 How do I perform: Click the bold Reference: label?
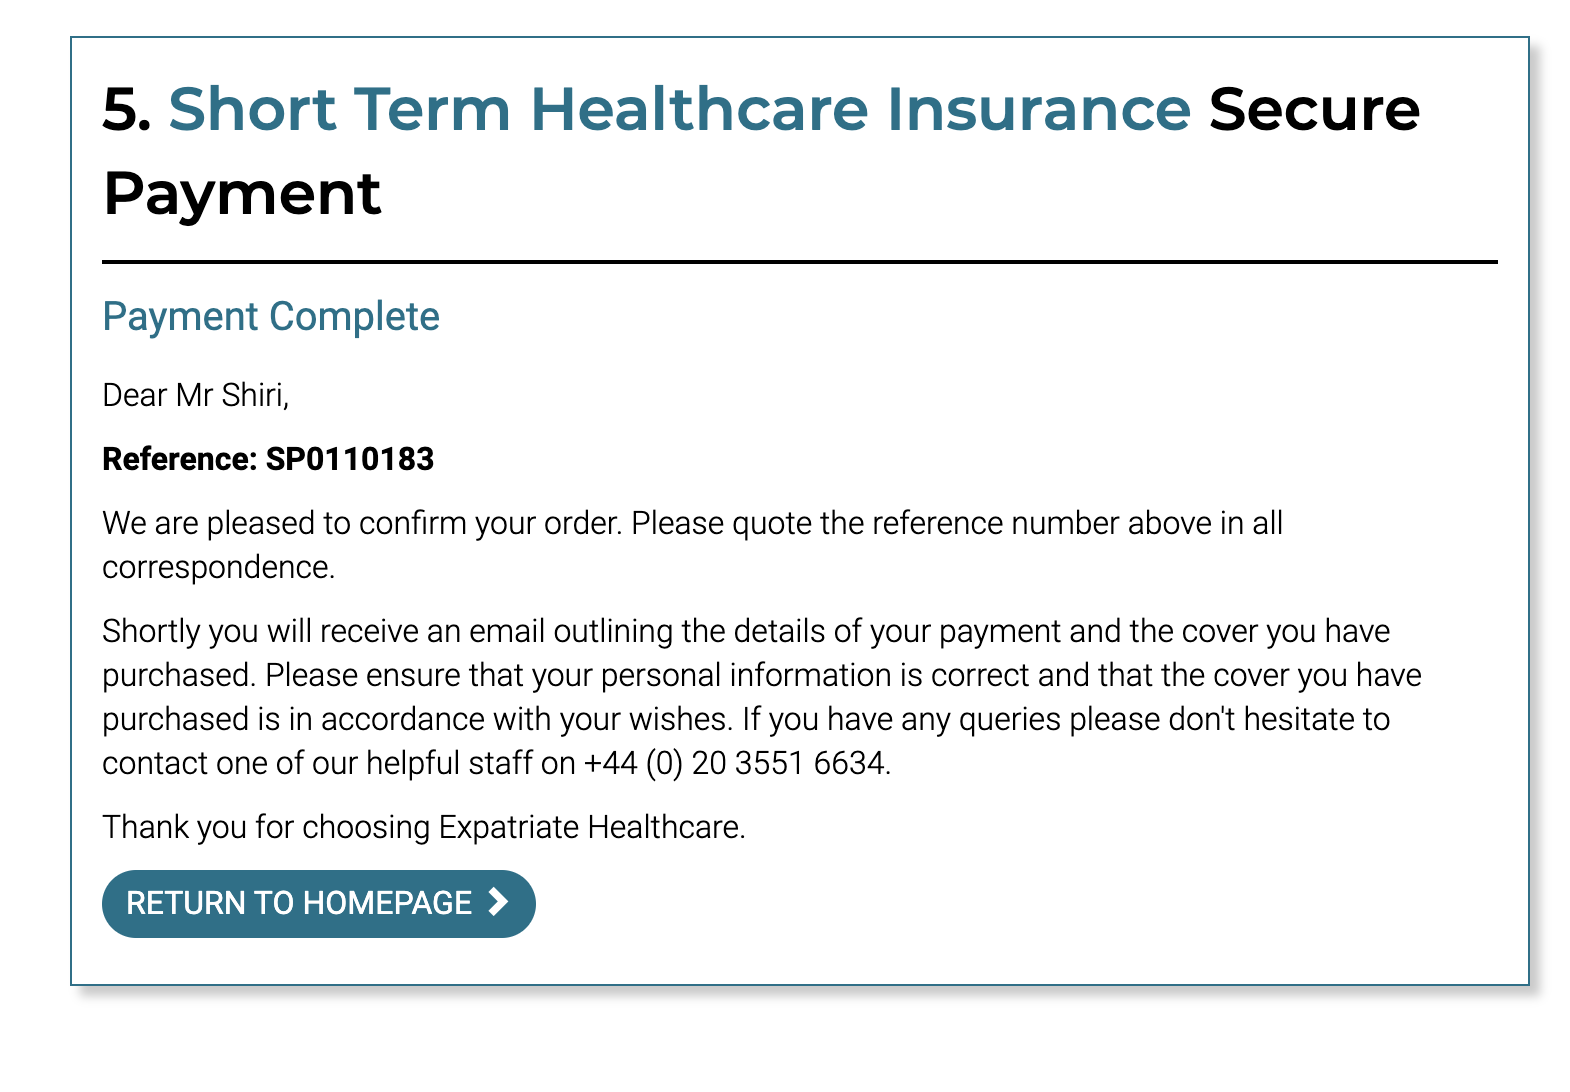[180, 459]
